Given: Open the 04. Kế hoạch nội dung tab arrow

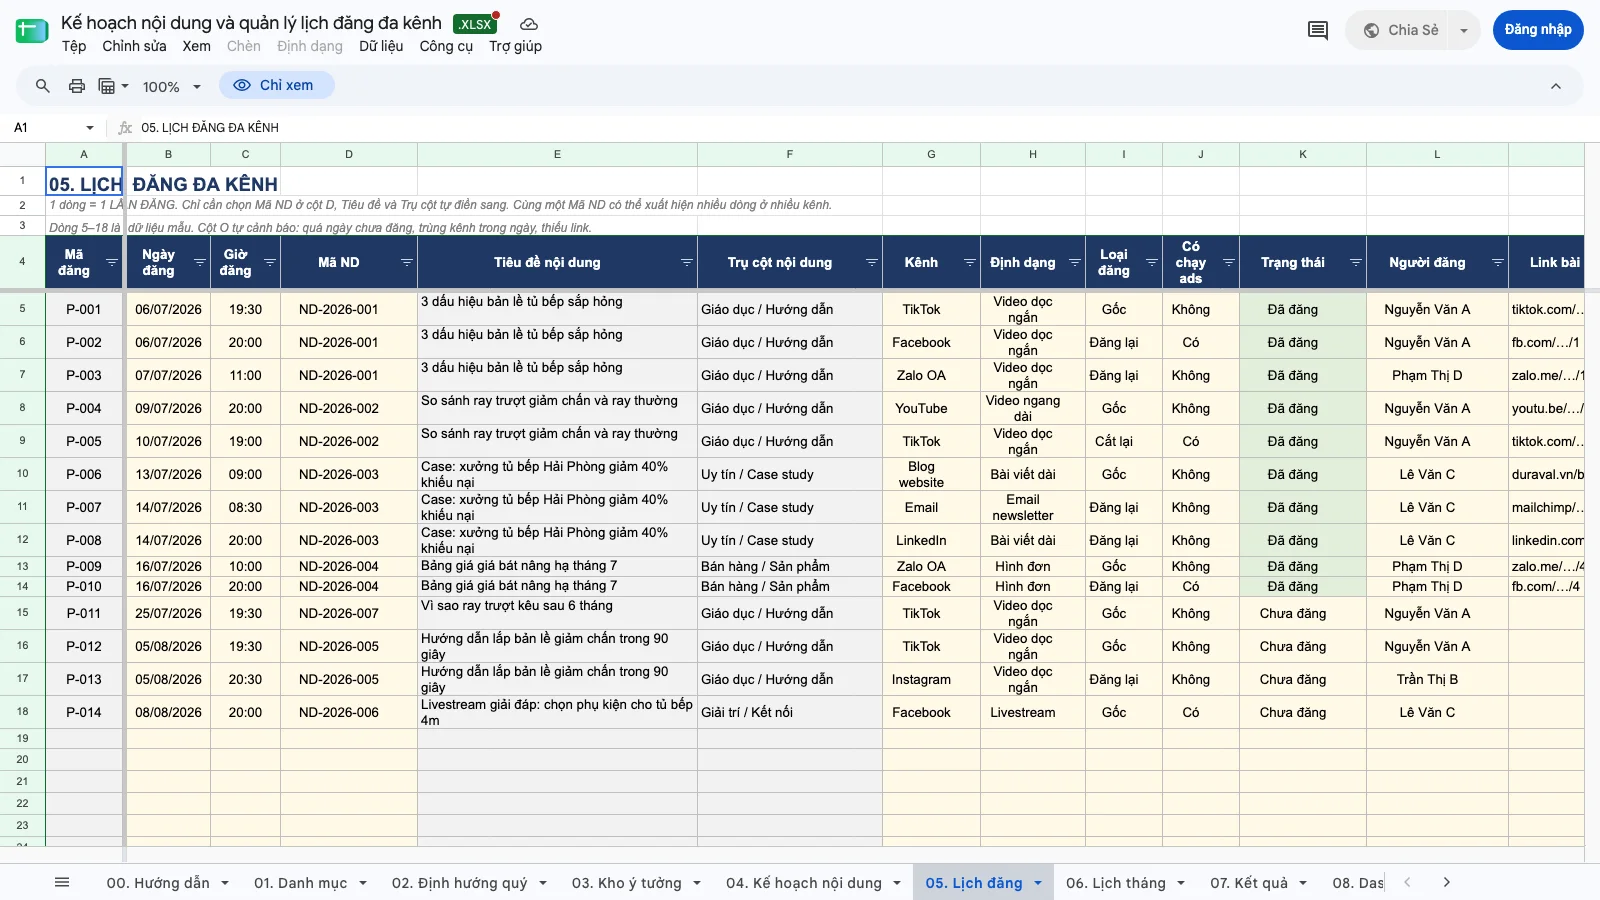Looking at the screenshot, I should [x=897, y=883].
